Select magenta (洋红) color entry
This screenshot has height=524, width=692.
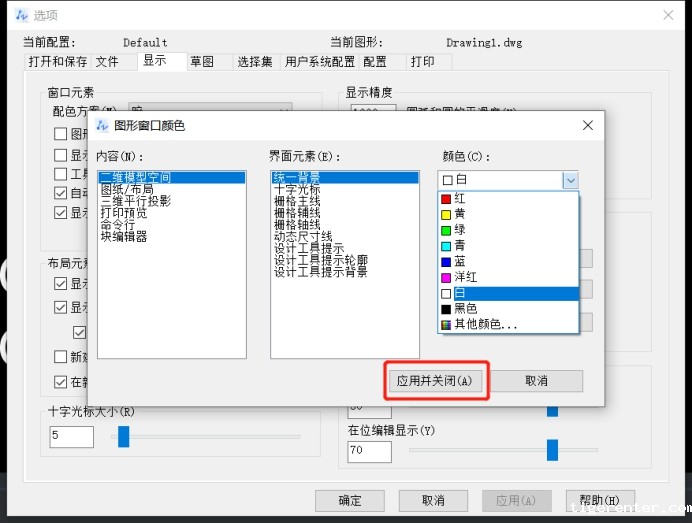(466, 277)
